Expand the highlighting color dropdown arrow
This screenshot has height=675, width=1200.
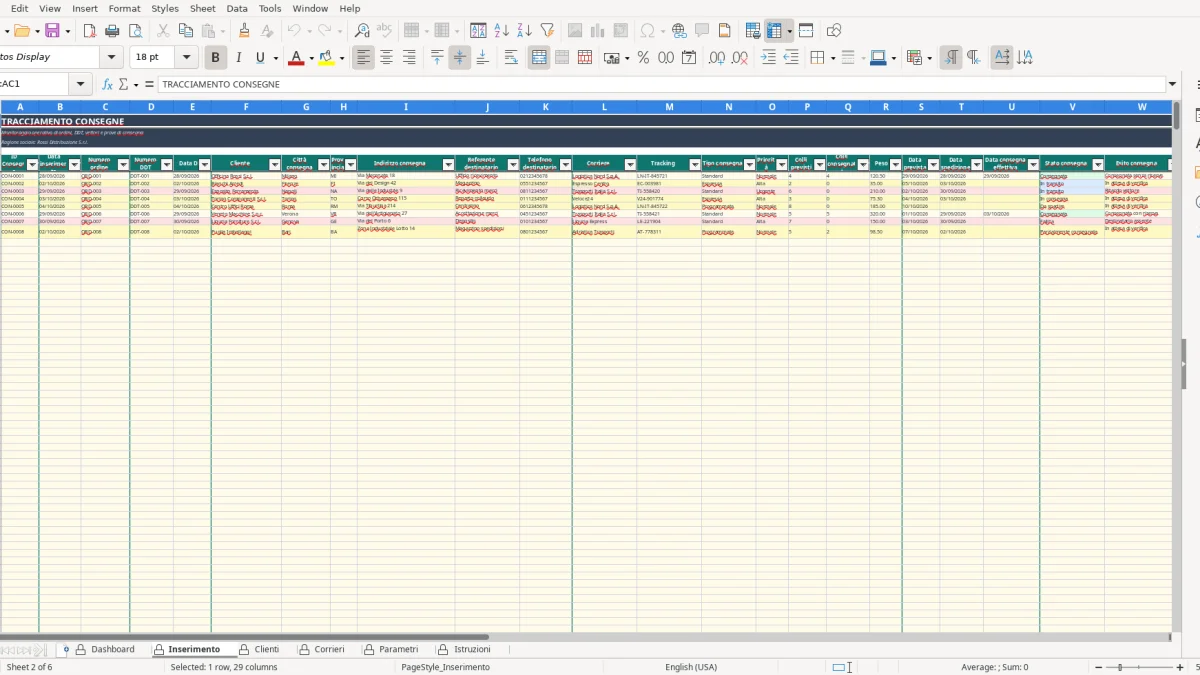pos(342,58)
